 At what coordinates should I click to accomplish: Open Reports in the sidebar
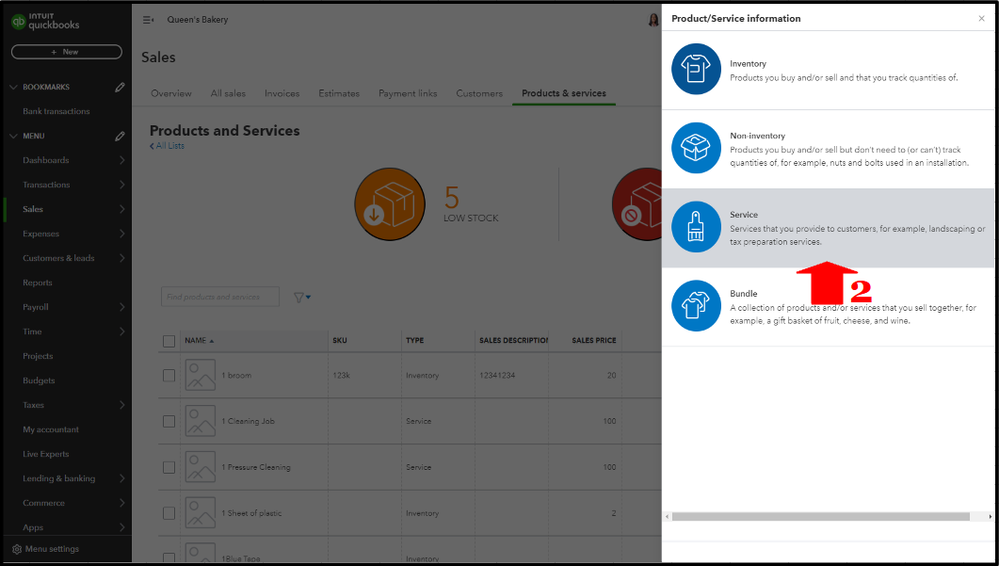tap(38, 283)
